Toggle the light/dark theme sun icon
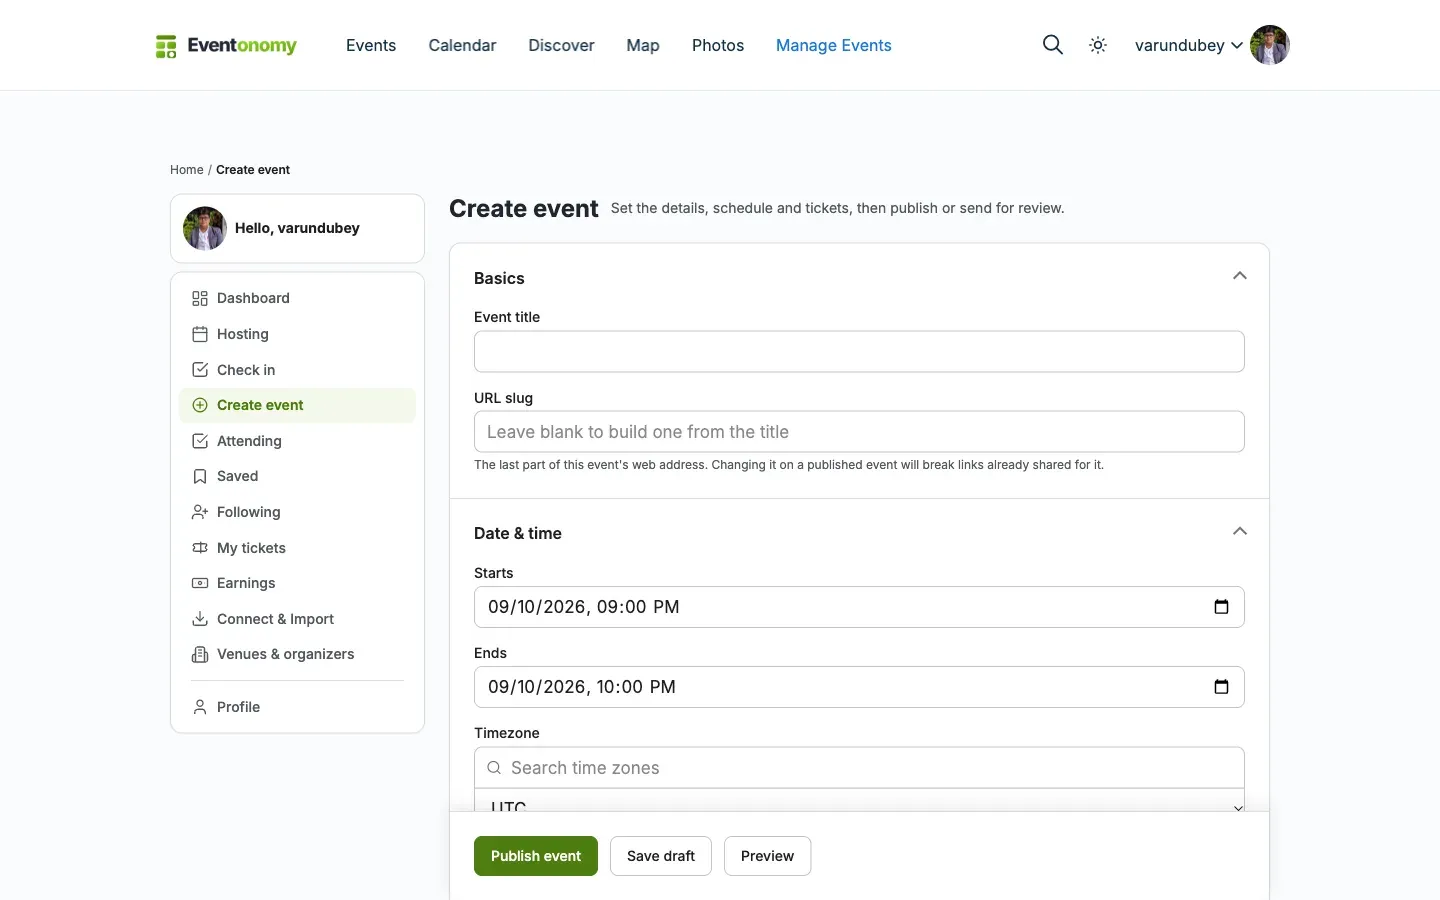Screen dimensions: 1440x900 (x=1098, y=45)
